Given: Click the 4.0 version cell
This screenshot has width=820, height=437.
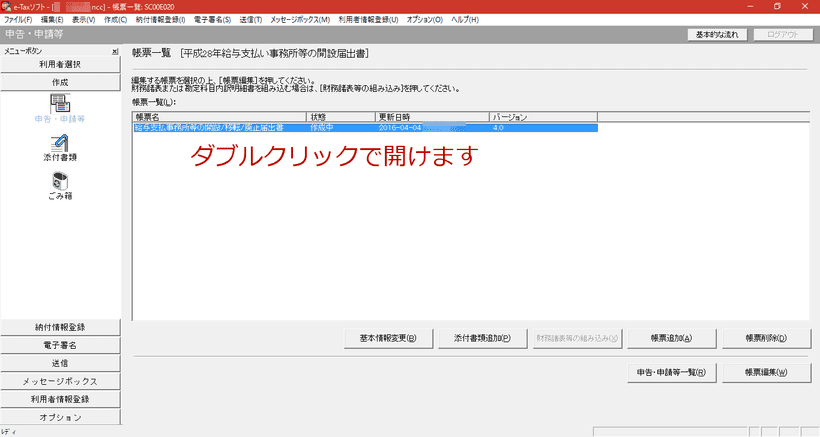Looking at the screenshot, I should [498, 128].
